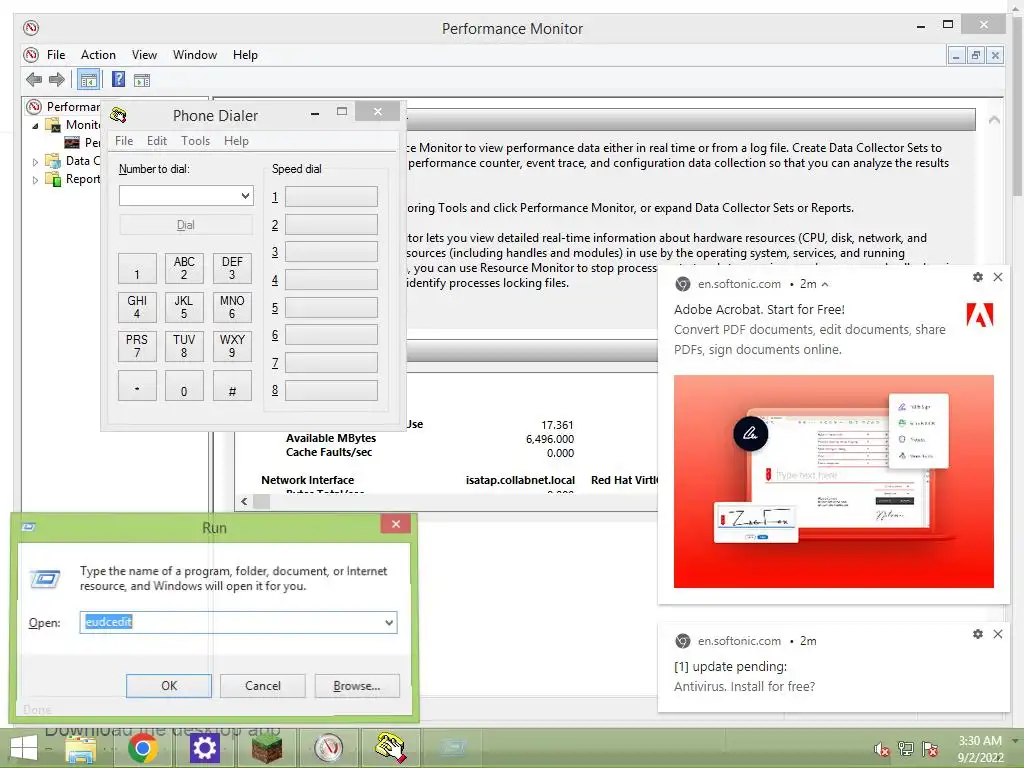Screen dimensions: 1024x768
Task: Click the Available MBytes value 6,496.000
Action: click(x=550, y=439)
